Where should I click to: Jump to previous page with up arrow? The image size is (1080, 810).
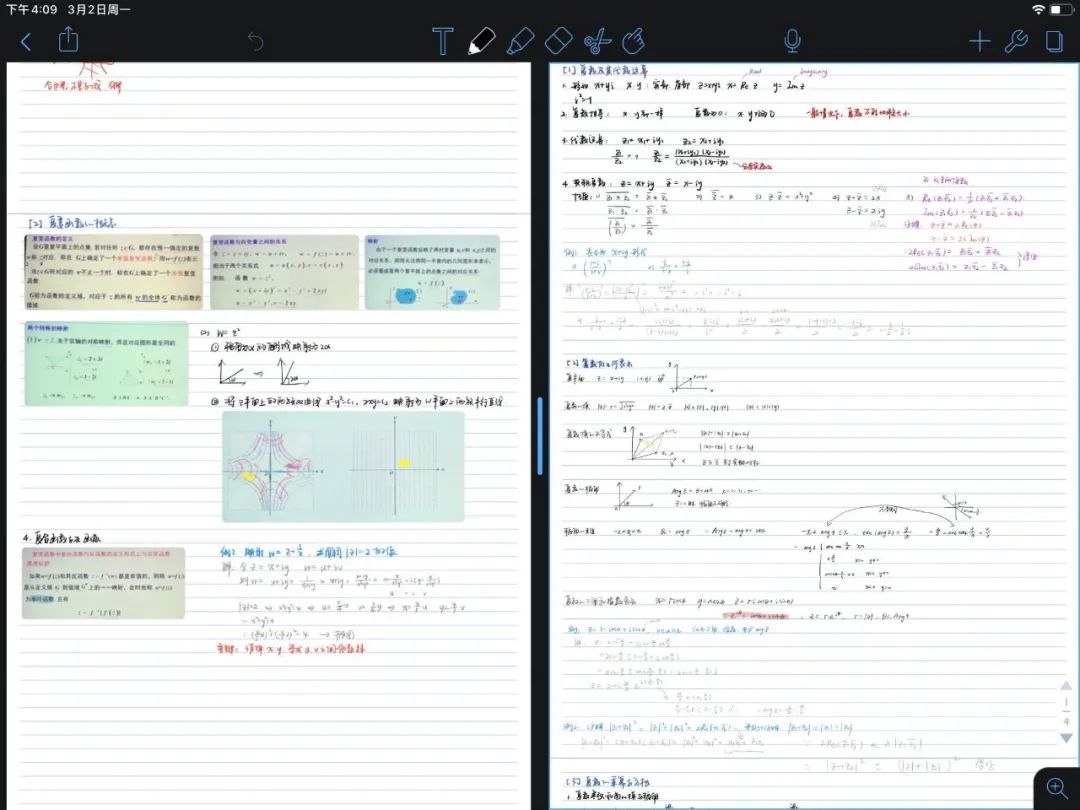point(1066,686)
